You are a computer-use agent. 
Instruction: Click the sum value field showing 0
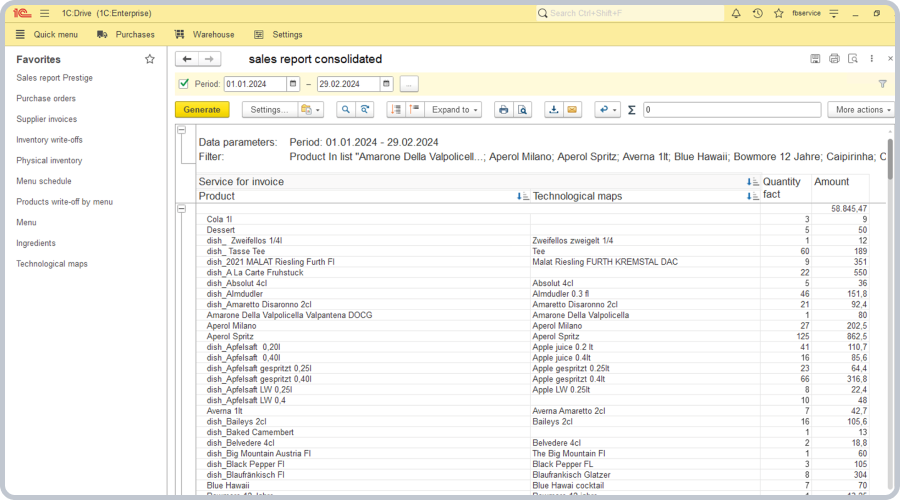tap(732, 110)
